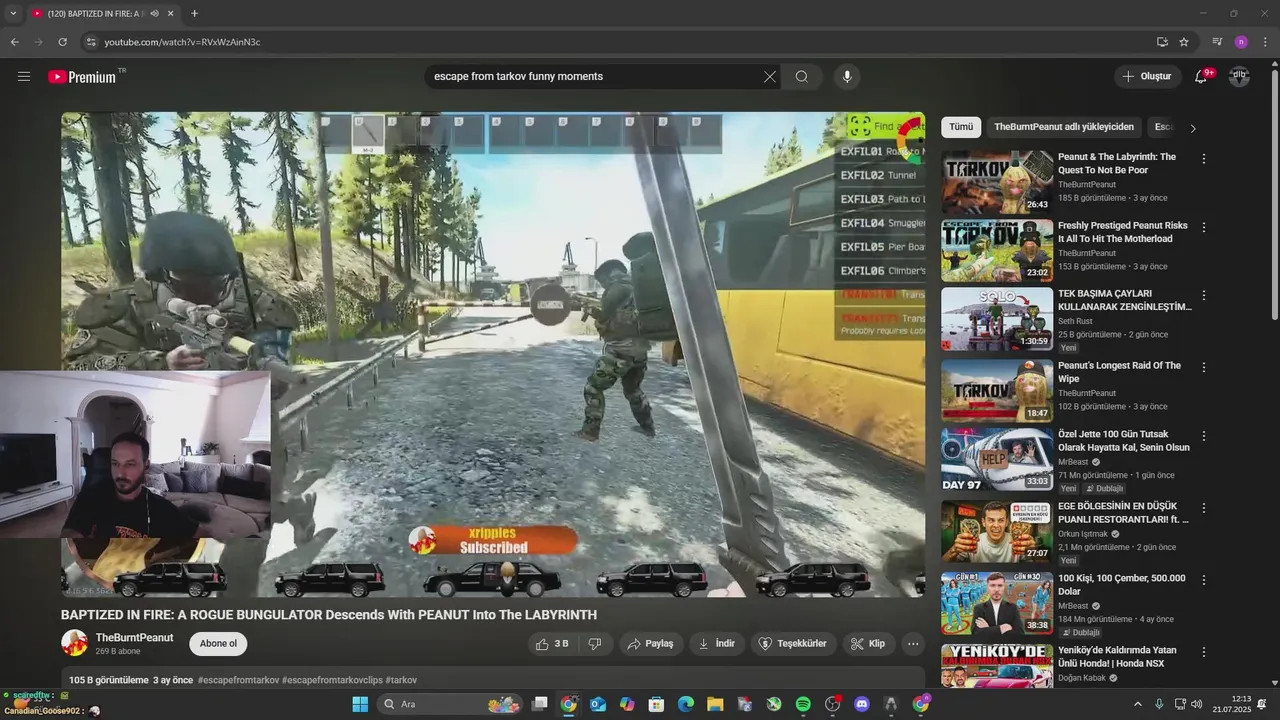The height and width of the screenshot is (720, 1280).
Task: Open Yeniköy'de Kaldırımda Yatan Honda video
Action: [997, 665]
